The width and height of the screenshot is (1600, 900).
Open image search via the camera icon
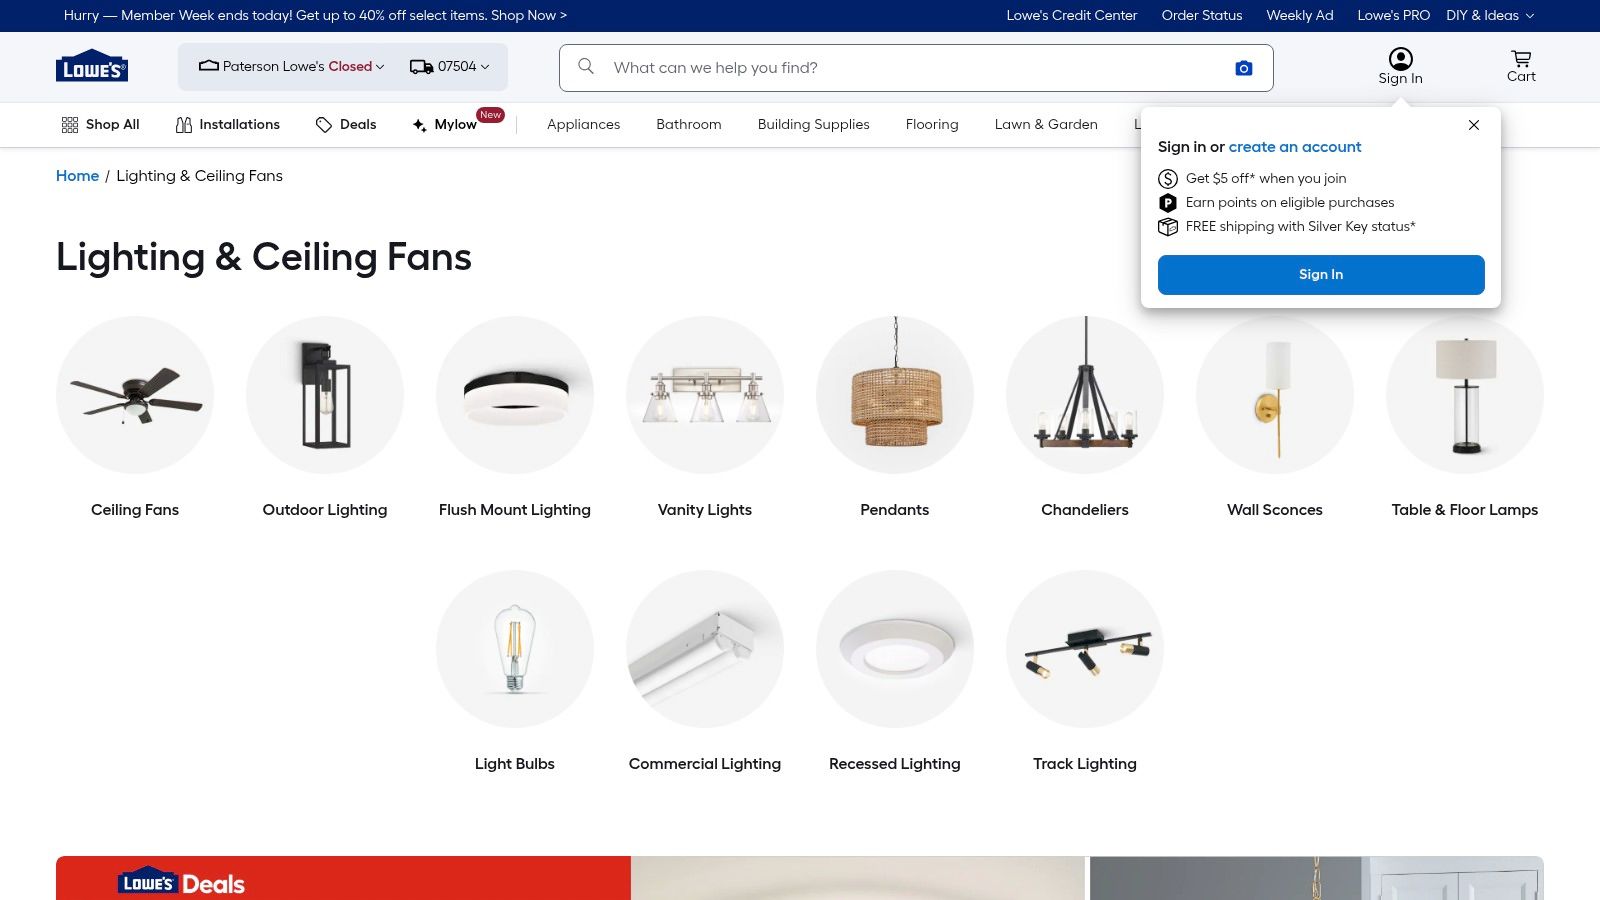(1243, 67)
